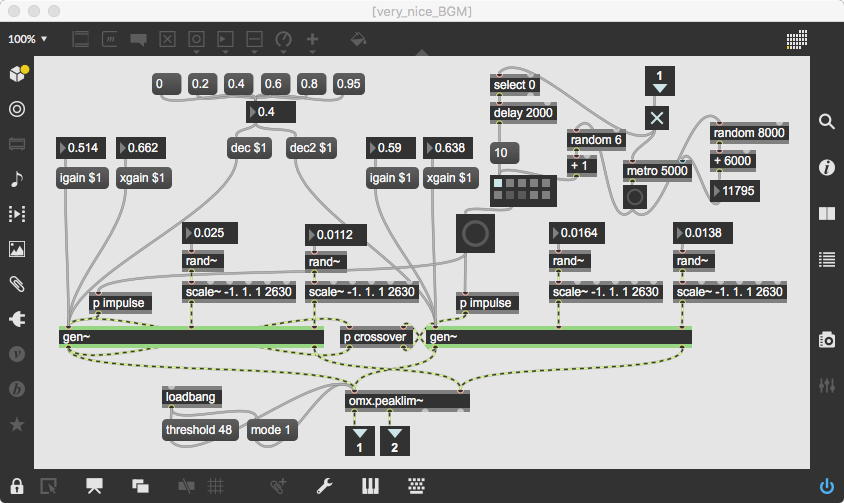The height and width of the screenshot is (503, 844).
Task: Open the reference book sidebar icon
Action: (827, 214)
